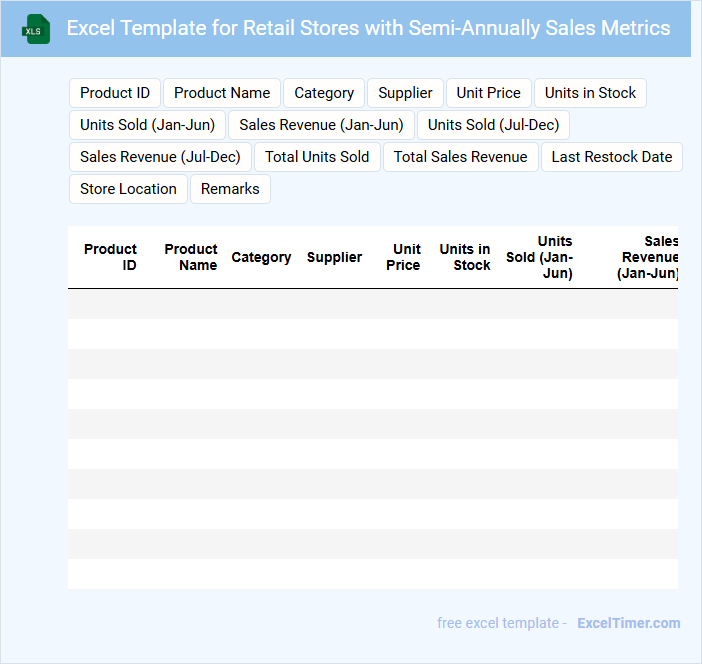702x664 pixels.
Task: Click the Total Sales Revenue tag
Action: [460, 157]
